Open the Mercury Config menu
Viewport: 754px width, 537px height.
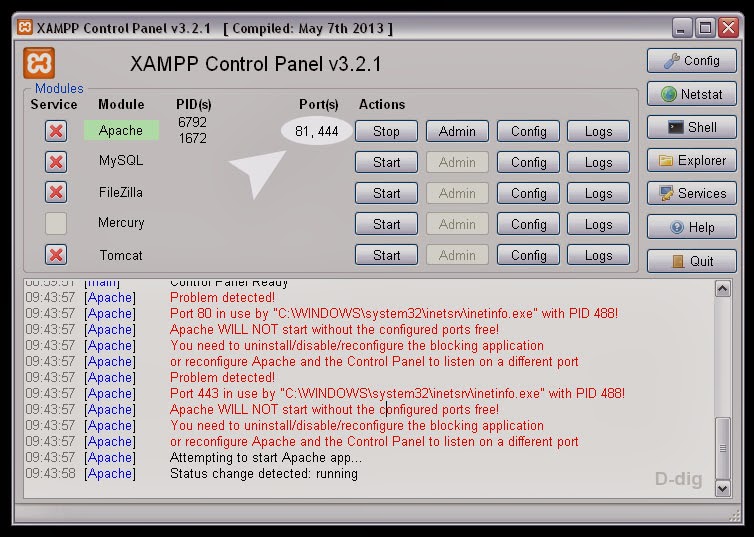coord(528,224)
